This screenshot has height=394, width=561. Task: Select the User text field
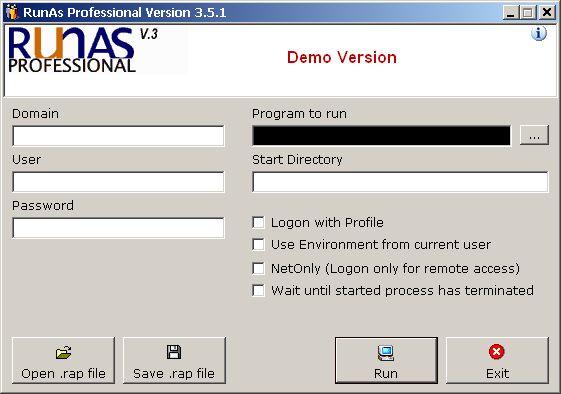(118, 182)
